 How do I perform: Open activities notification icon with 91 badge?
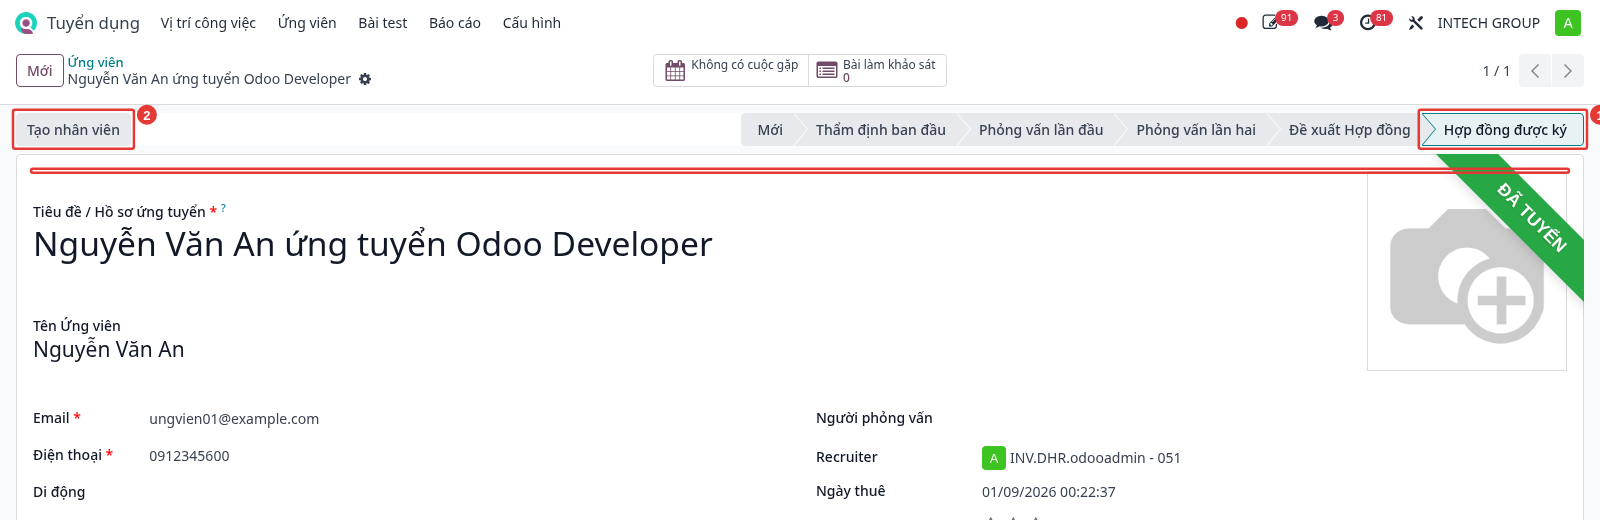click(1271, 22)
